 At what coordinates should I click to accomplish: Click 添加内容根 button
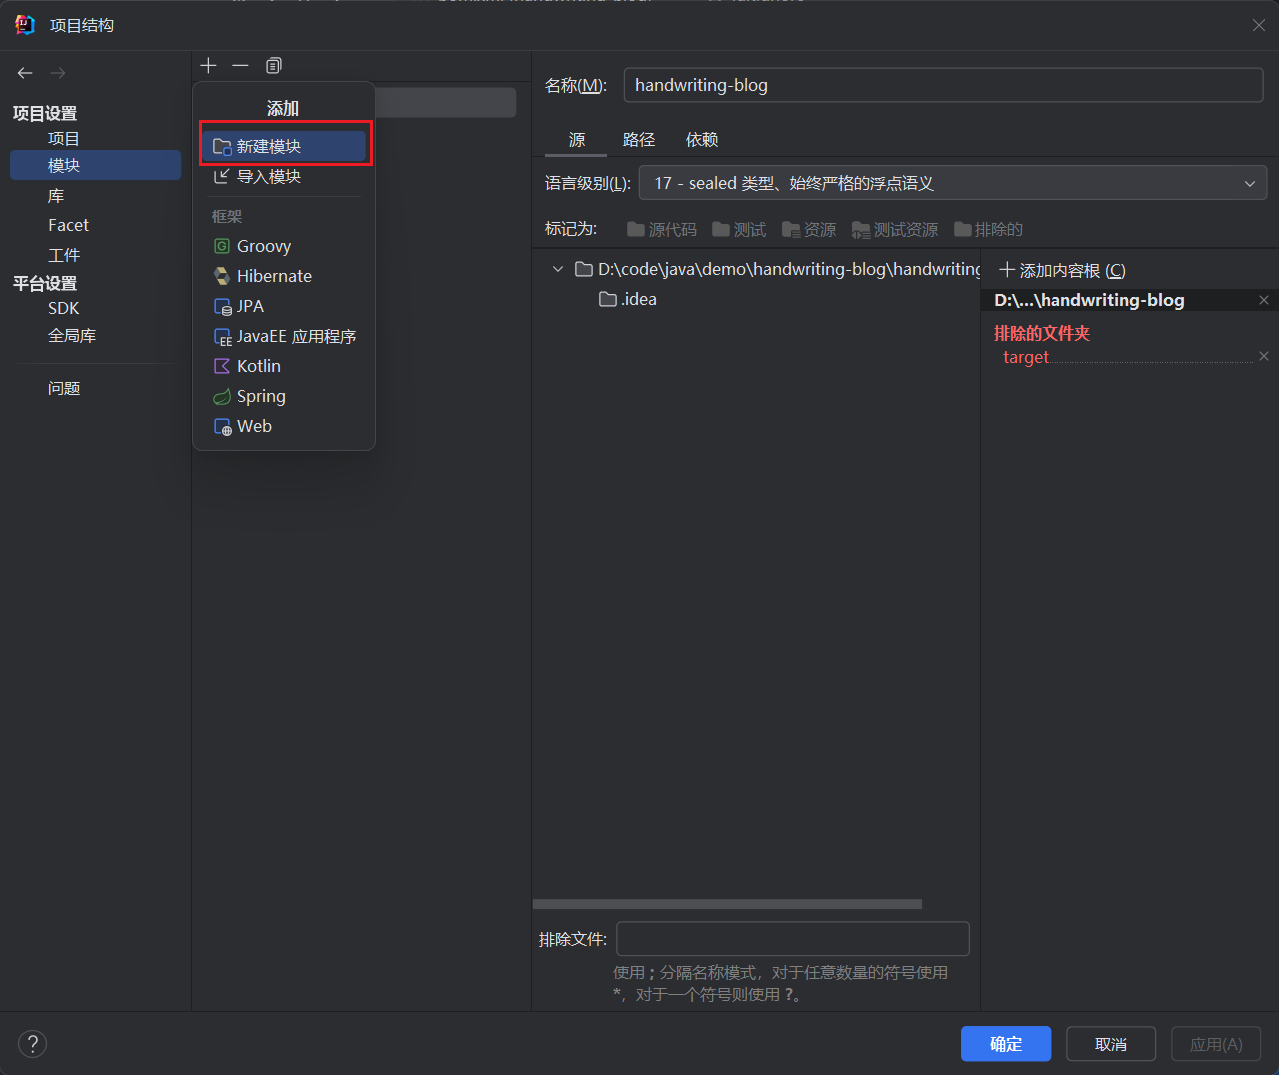click(1062, 271)
